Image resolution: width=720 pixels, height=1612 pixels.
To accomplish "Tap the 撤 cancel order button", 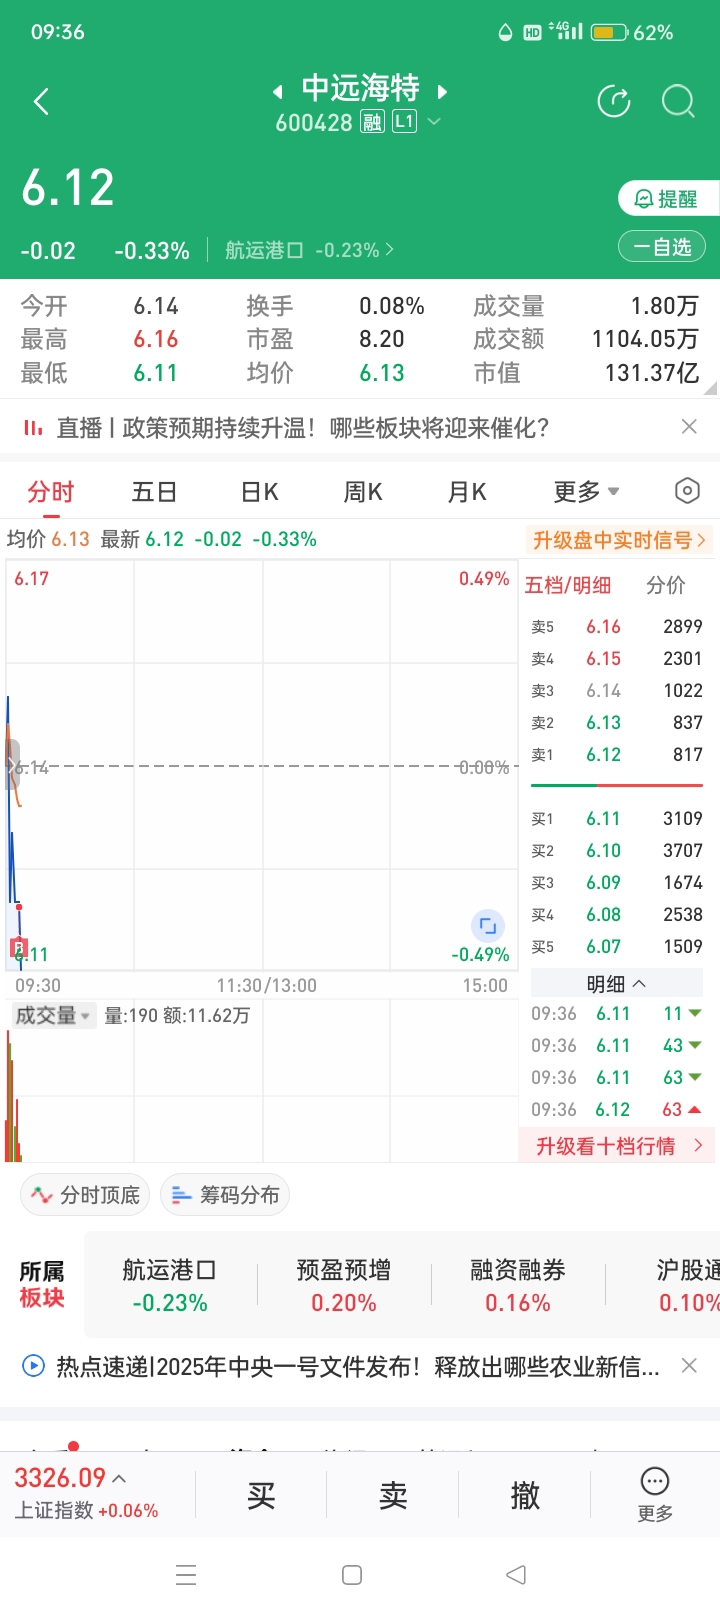I will [x=525, y=1496].
